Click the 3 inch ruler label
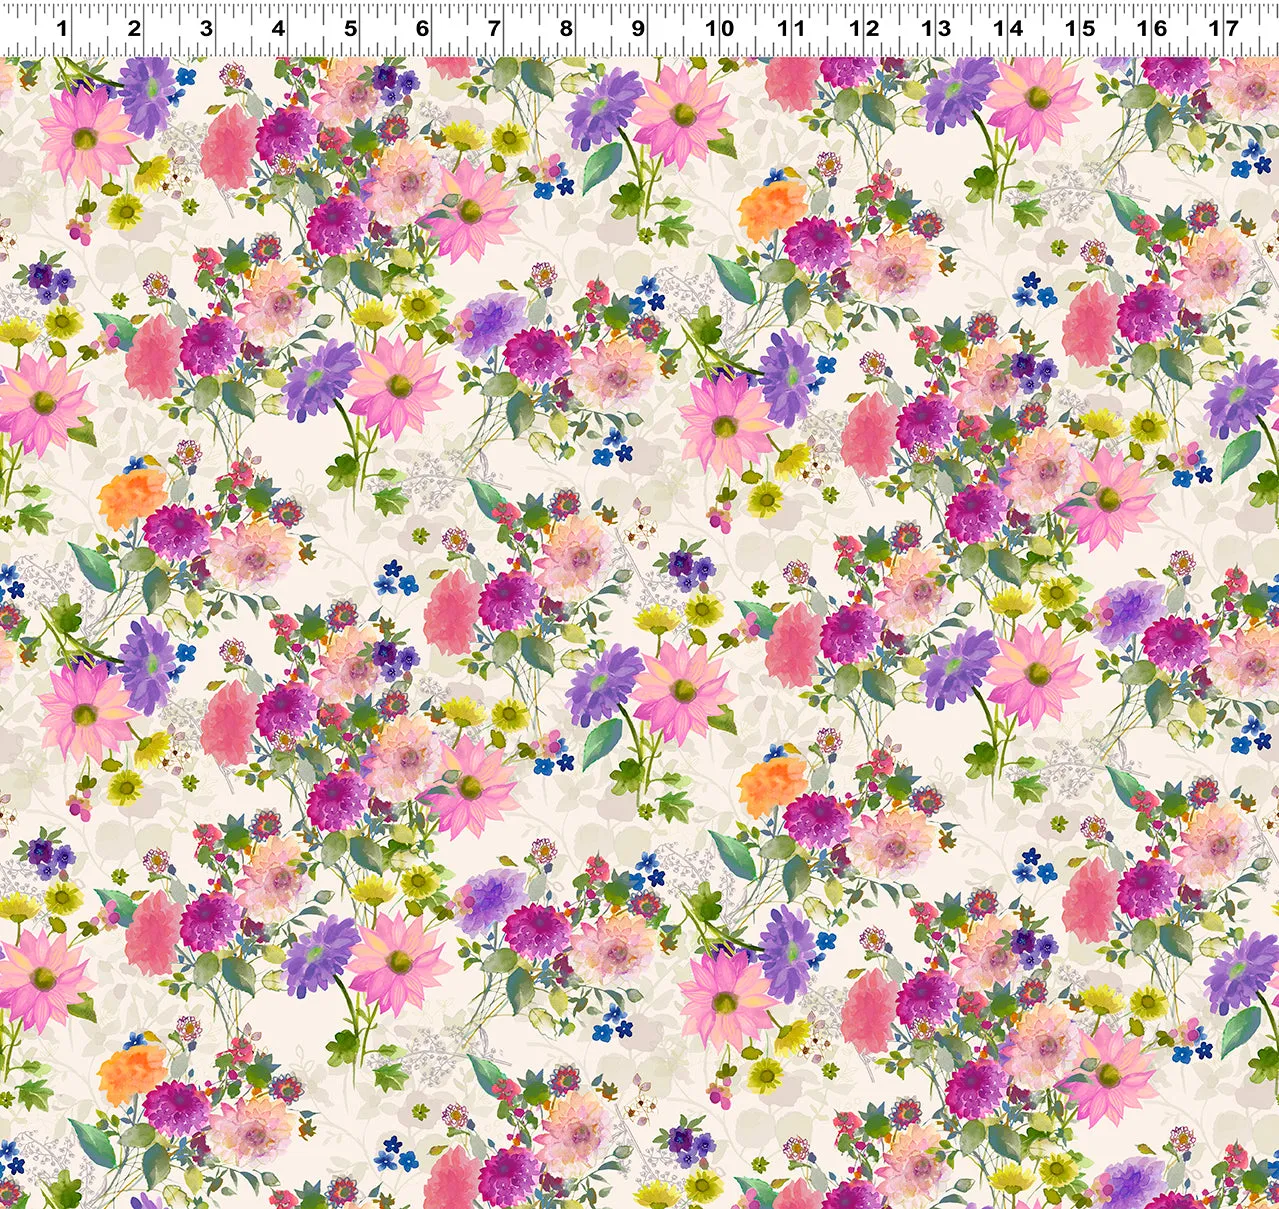This screenshot has height=1209, width=1279. click(206, 27)
